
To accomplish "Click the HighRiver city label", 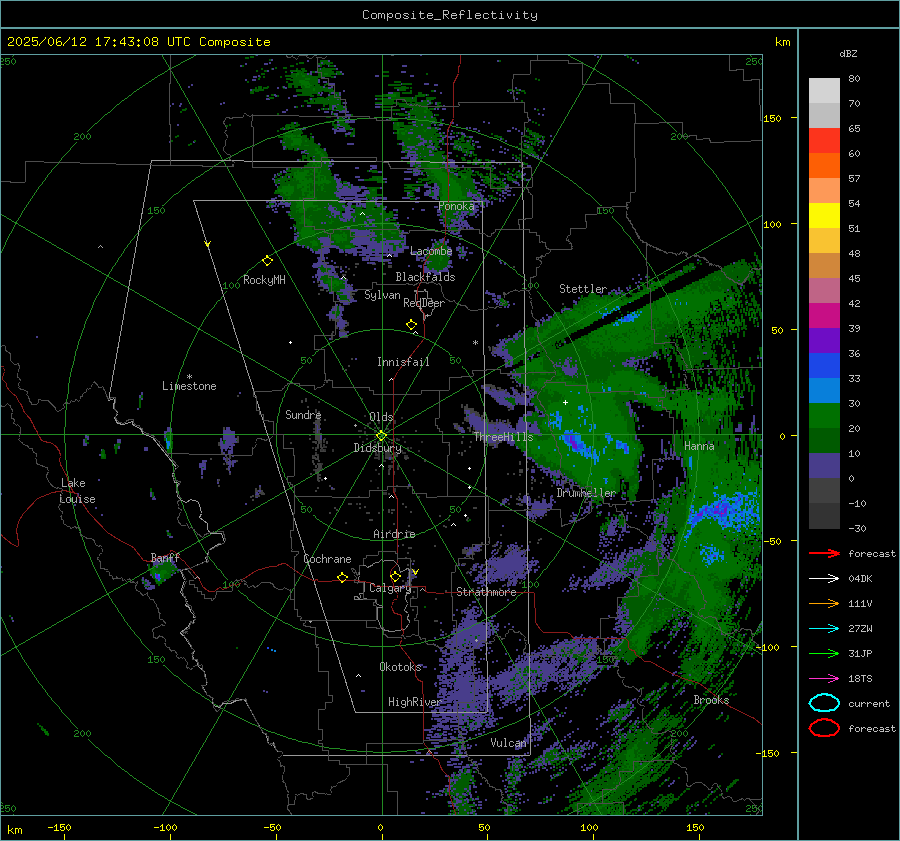I will (414, 702).
